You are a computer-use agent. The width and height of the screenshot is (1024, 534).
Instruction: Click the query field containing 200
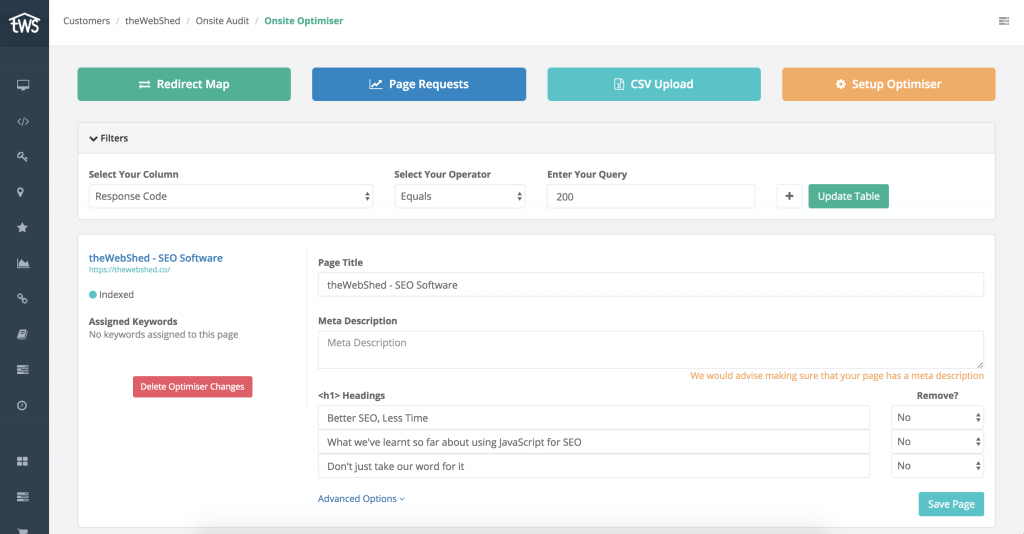(x=650, y=196)
